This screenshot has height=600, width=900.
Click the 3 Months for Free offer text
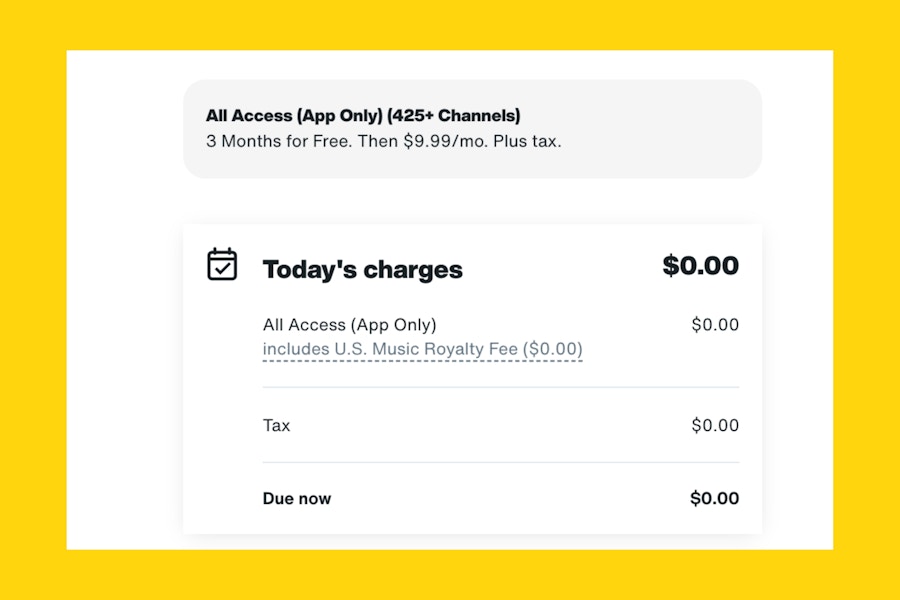point(279,141)
